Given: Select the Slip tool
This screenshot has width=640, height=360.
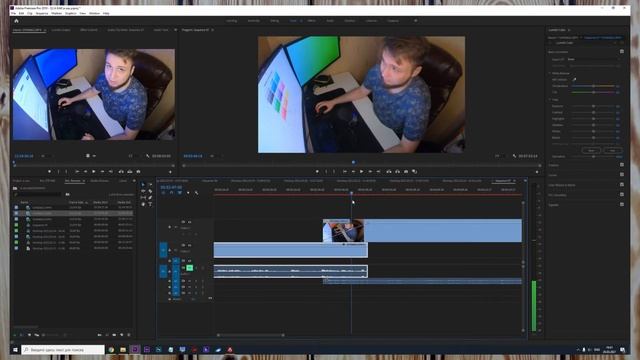Looking at the screenshot, I should (x=143, y=198).
